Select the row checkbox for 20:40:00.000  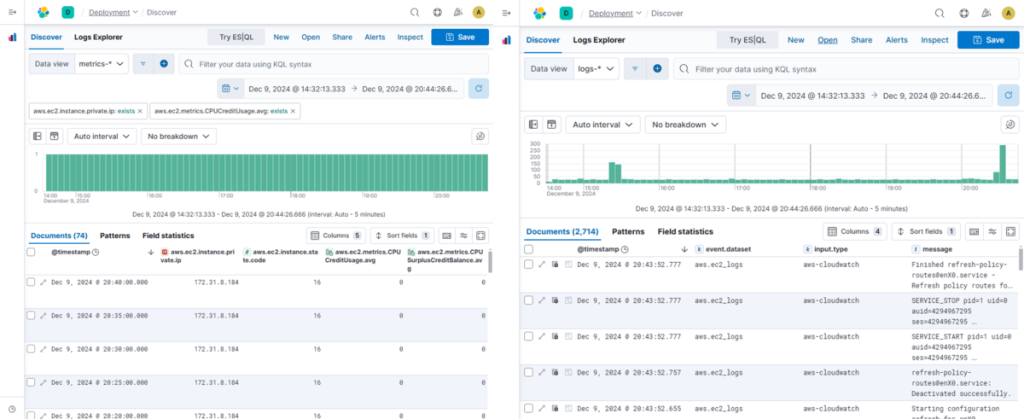pyautogui.click(x=31, y=283)
